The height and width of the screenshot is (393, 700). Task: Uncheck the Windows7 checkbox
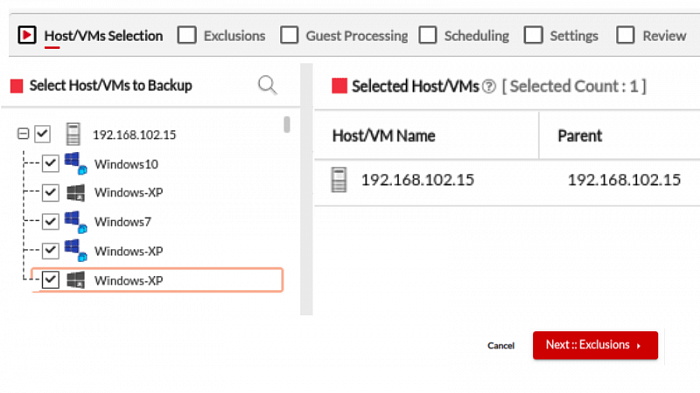coord(50,222)
